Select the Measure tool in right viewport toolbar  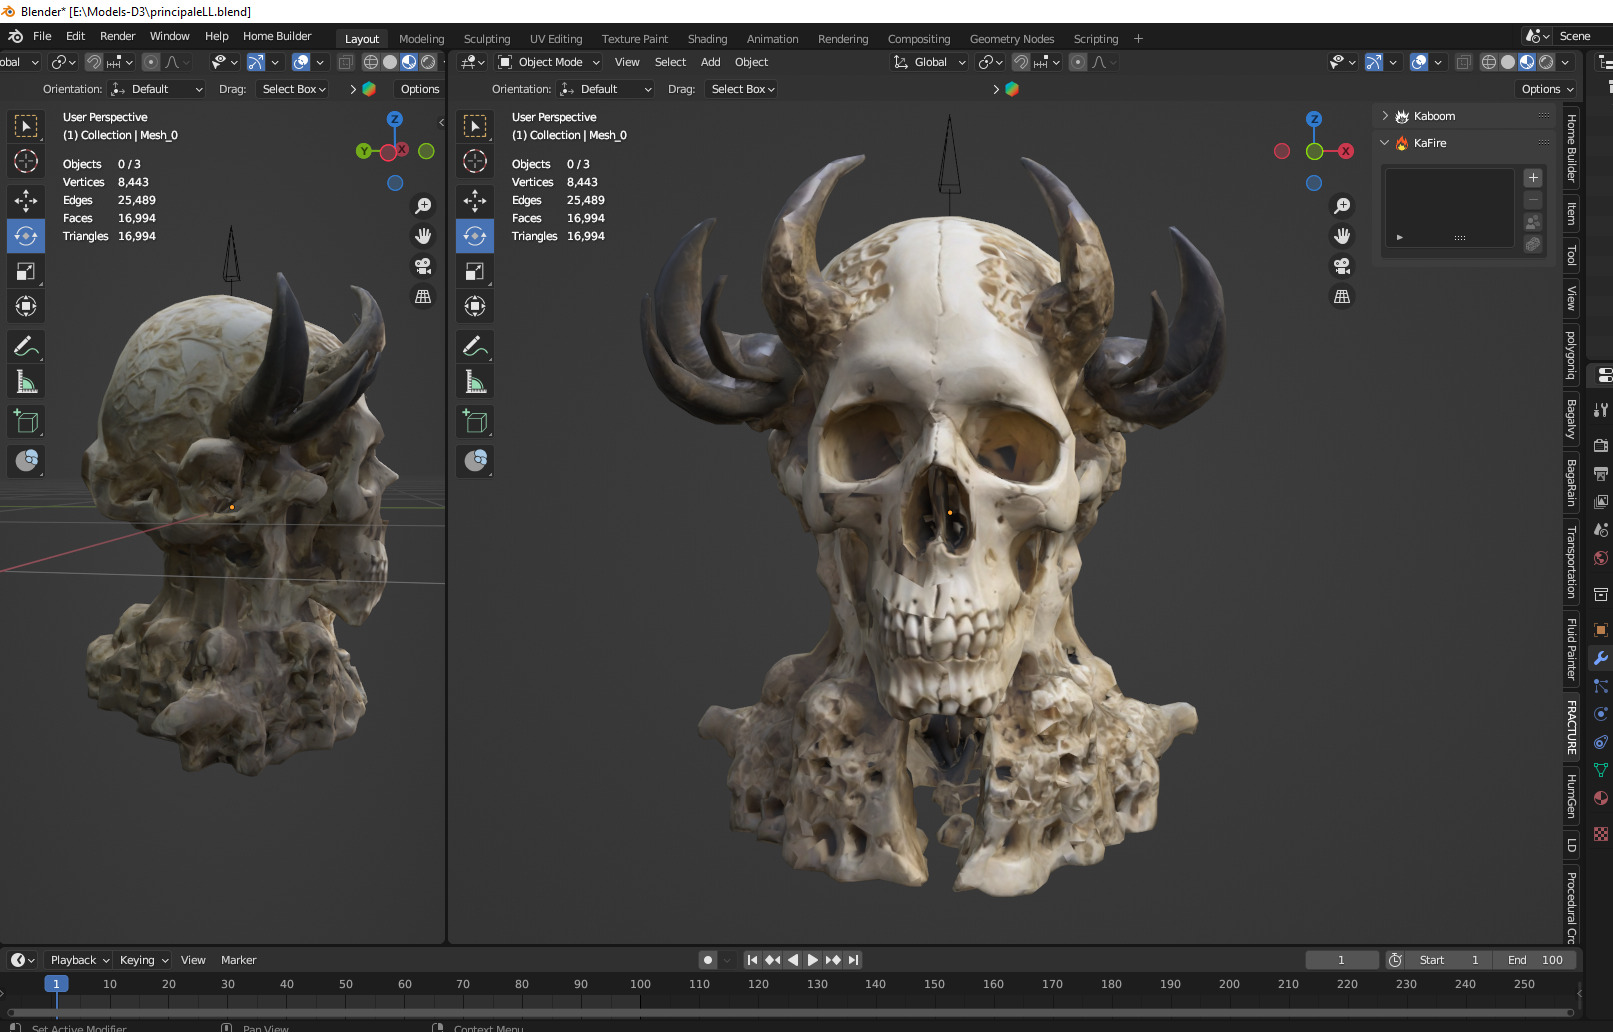[475, 381]
